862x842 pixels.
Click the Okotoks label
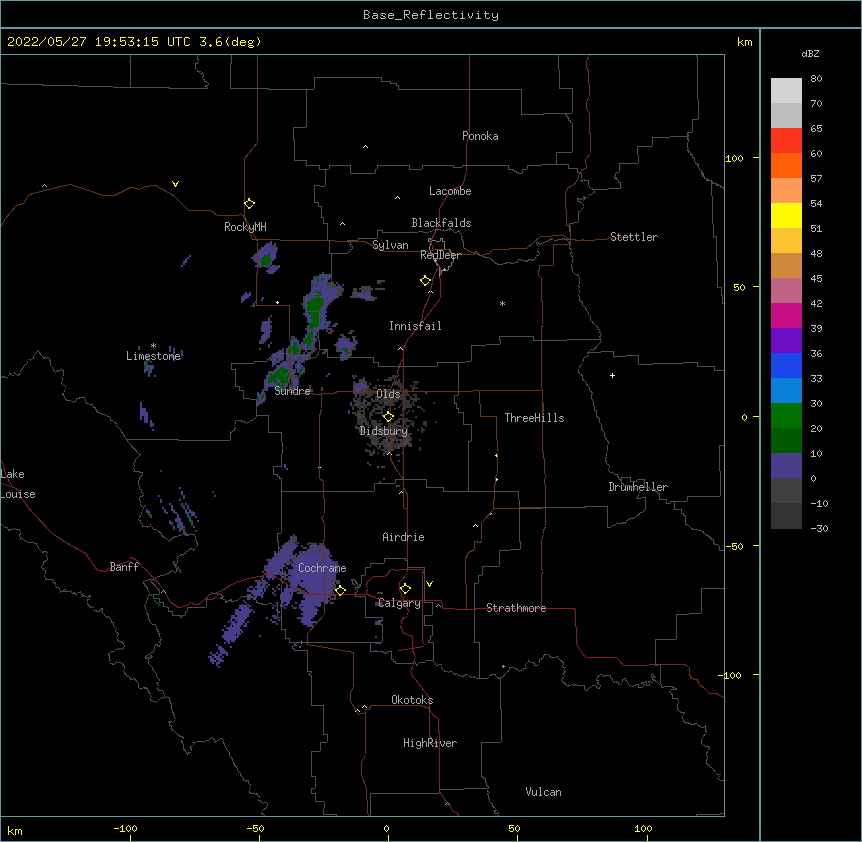412,700
